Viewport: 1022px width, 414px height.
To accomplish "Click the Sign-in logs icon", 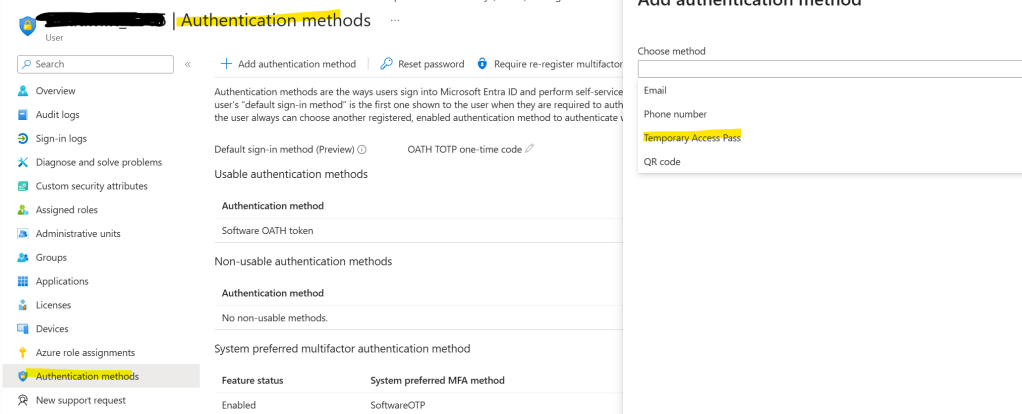I will pyautogui.click(x=23, y=138).
